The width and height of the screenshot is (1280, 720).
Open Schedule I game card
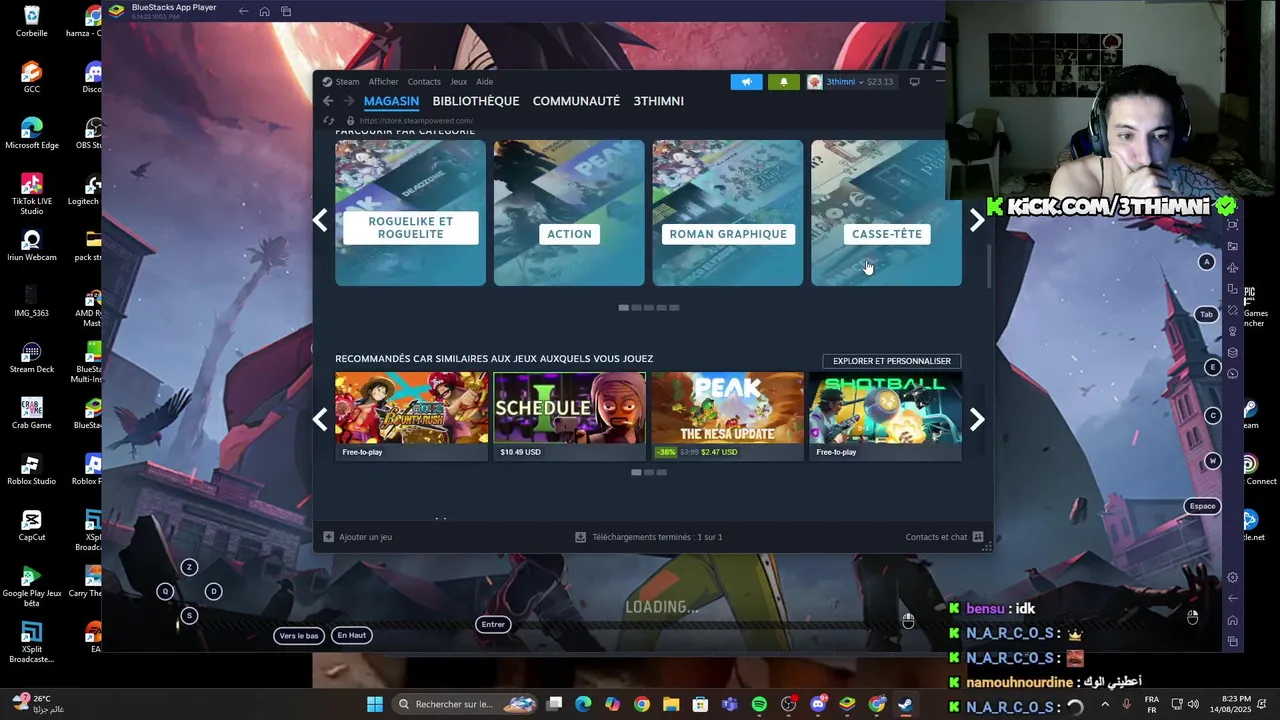pyautogui.click(x=570, y=416)
